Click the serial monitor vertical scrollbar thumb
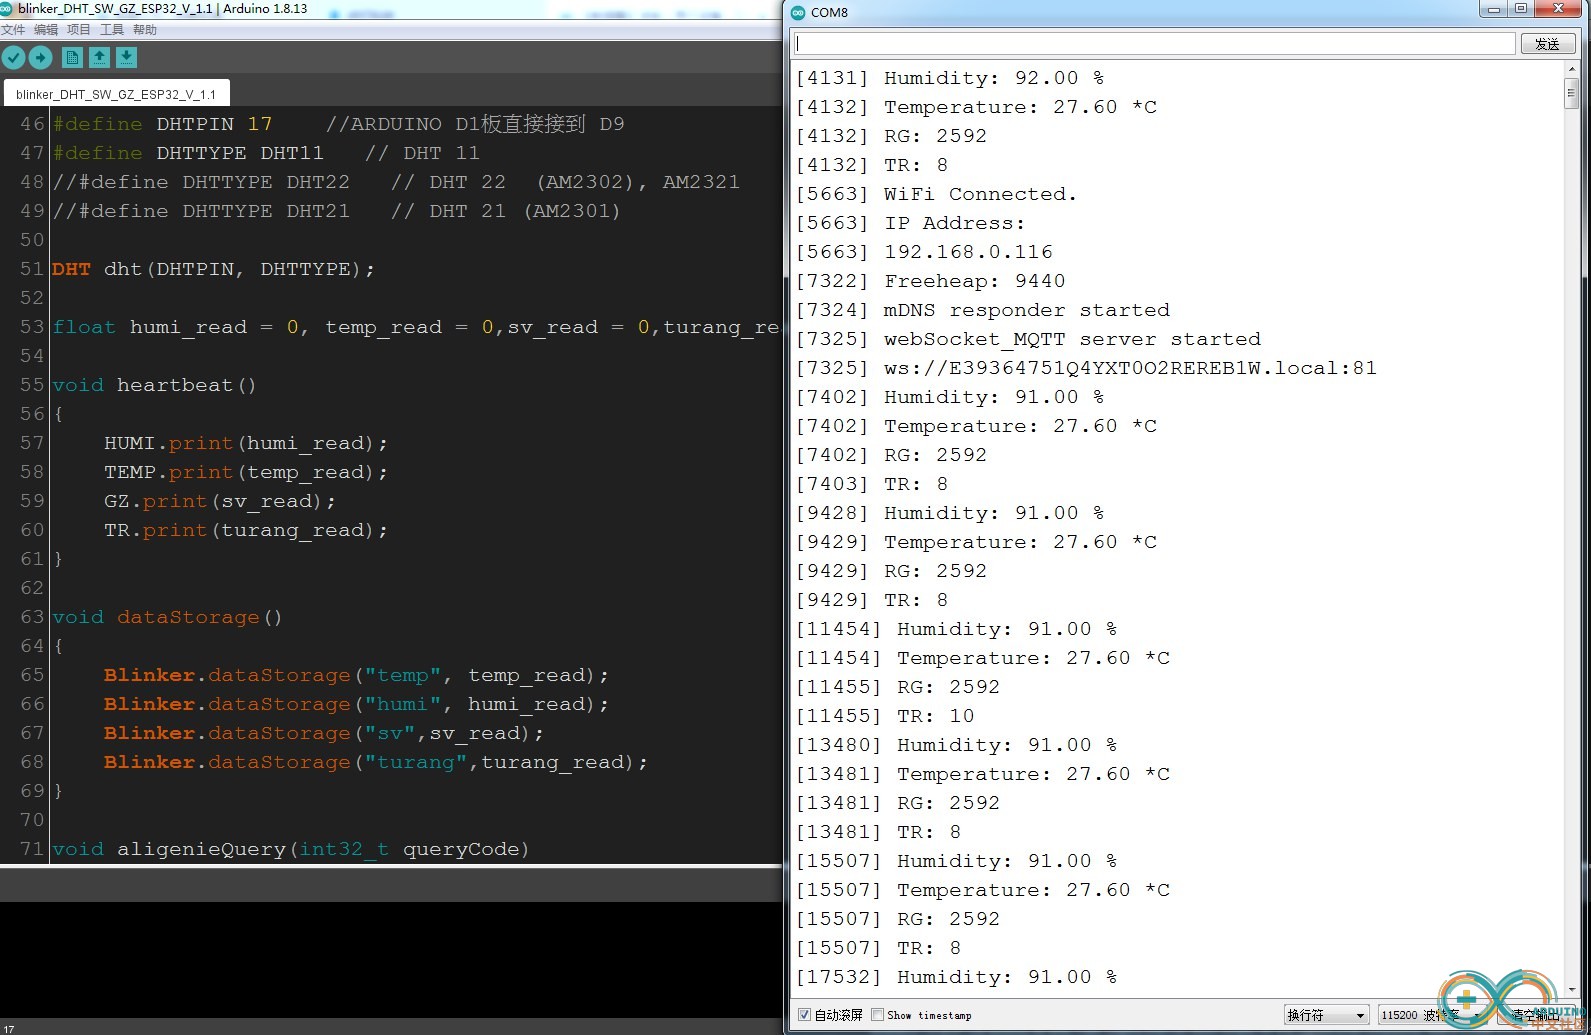This screenshot has width=1591, height=1035. click(1571, 93)
